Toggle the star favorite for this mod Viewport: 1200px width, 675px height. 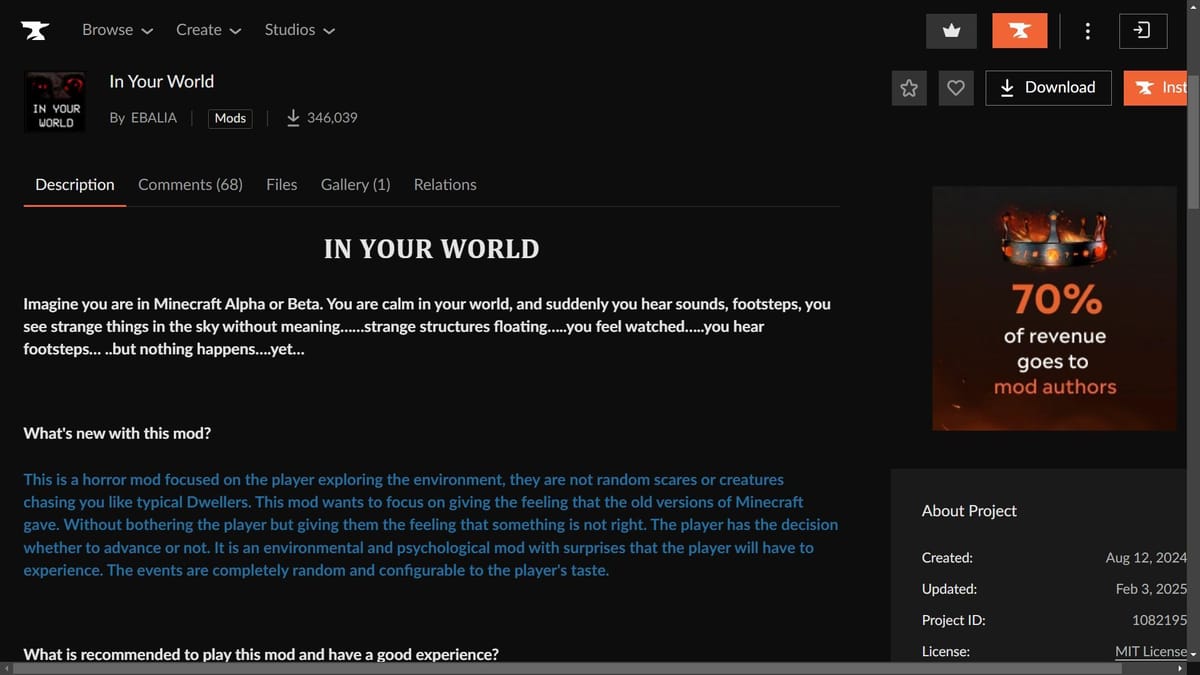point(908,88)
